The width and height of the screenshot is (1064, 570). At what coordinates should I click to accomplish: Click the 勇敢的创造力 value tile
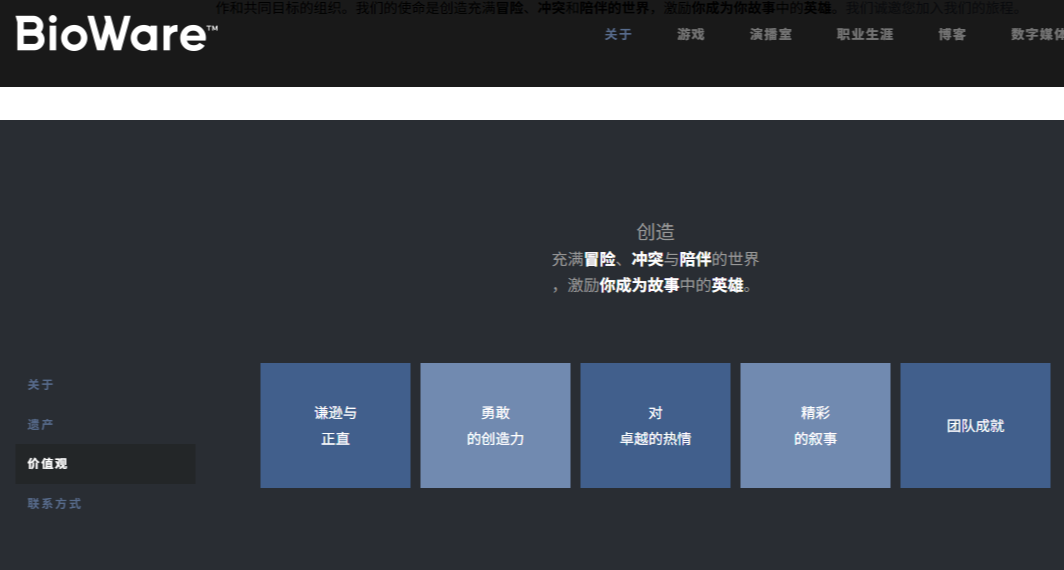(x=495, y=425)
